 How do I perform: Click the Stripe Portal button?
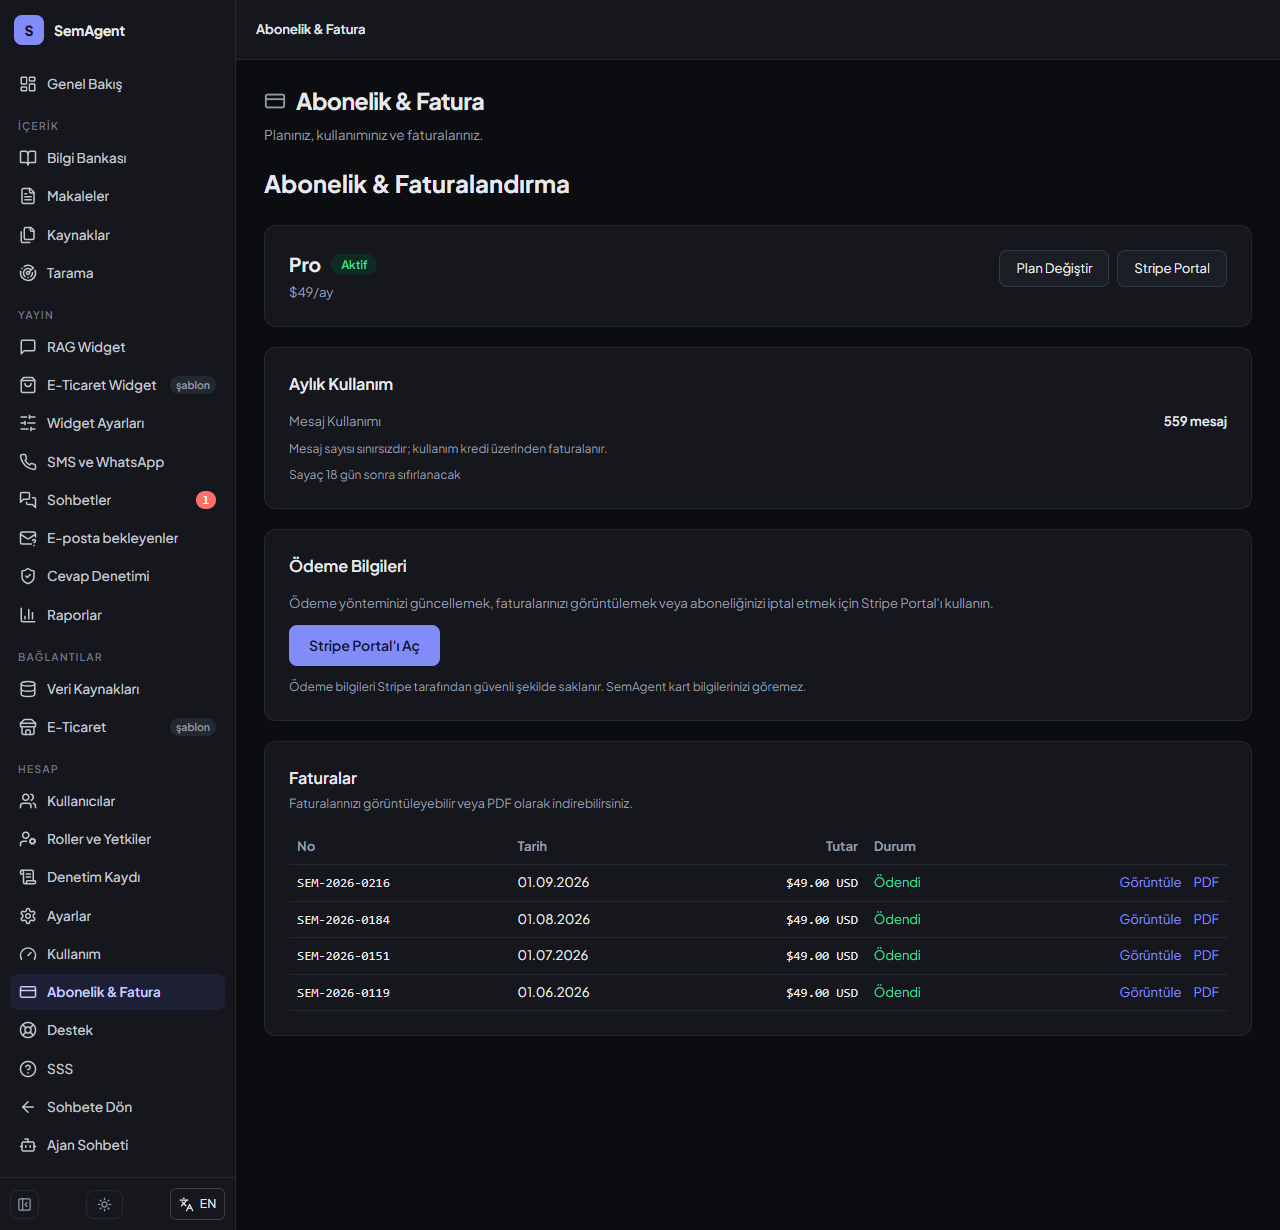pyautogui.click(x=1172, y=268)
